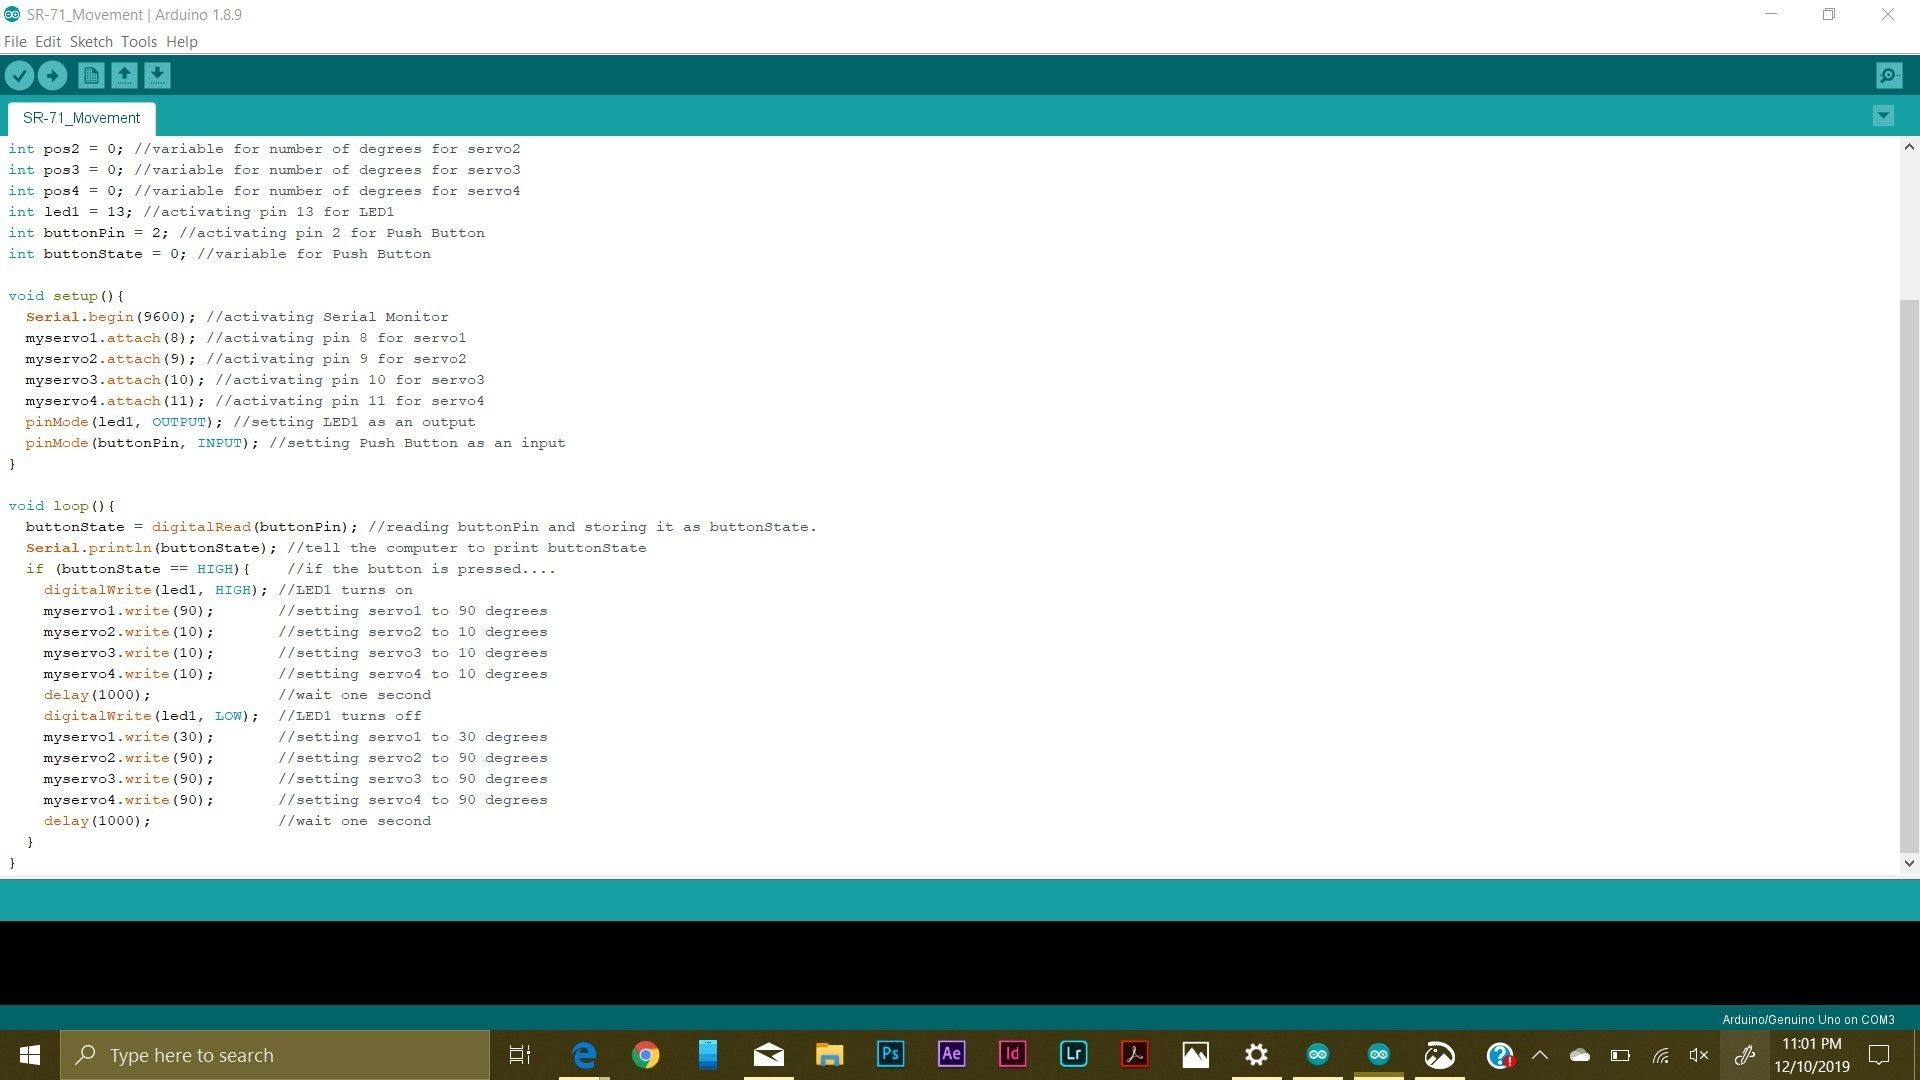Click the Verify sketch checkmark button
Image resolution: width=1920 pixels, height=1080 pixels.
click(19, 75)
